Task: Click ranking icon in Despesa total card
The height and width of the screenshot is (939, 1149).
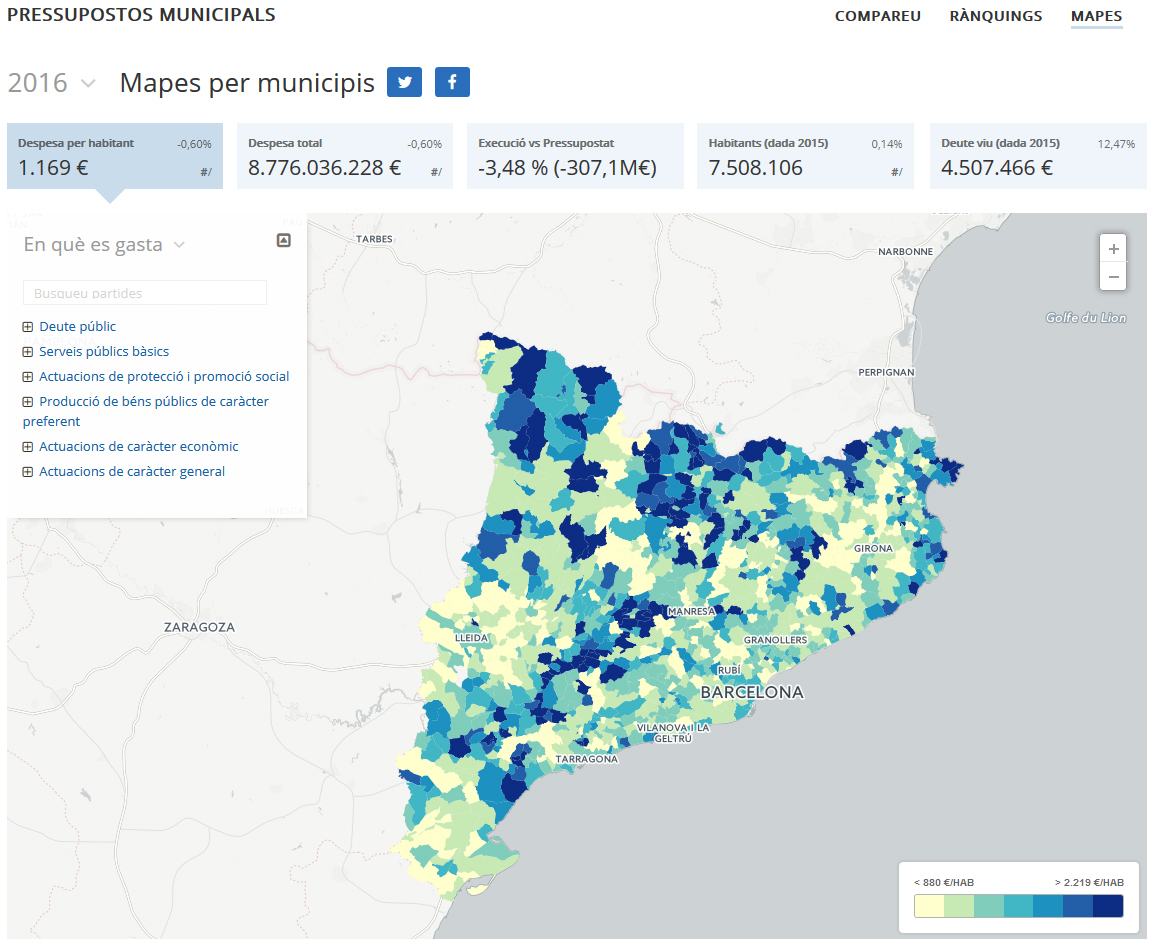Action: (x=436, y=172)
